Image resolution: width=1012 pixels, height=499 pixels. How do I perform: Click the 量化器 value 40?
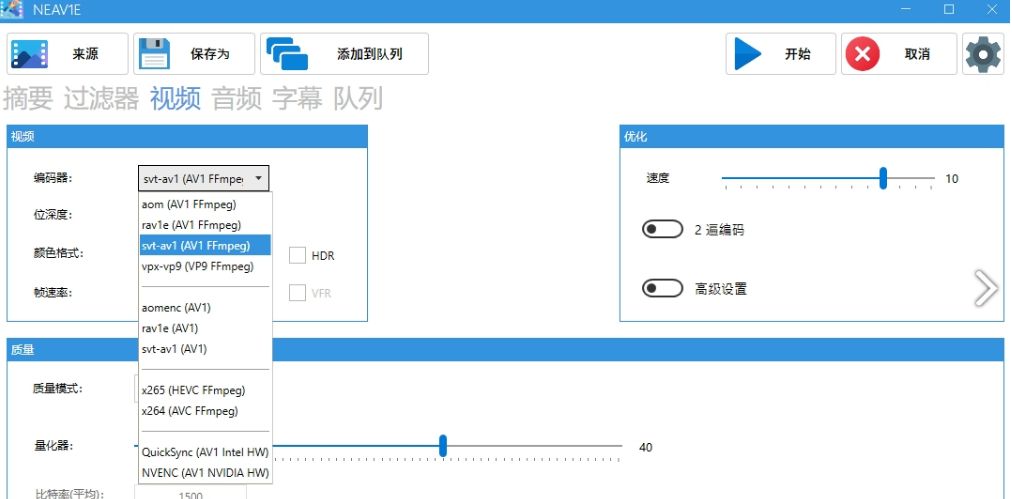click(x=645, y=447)
